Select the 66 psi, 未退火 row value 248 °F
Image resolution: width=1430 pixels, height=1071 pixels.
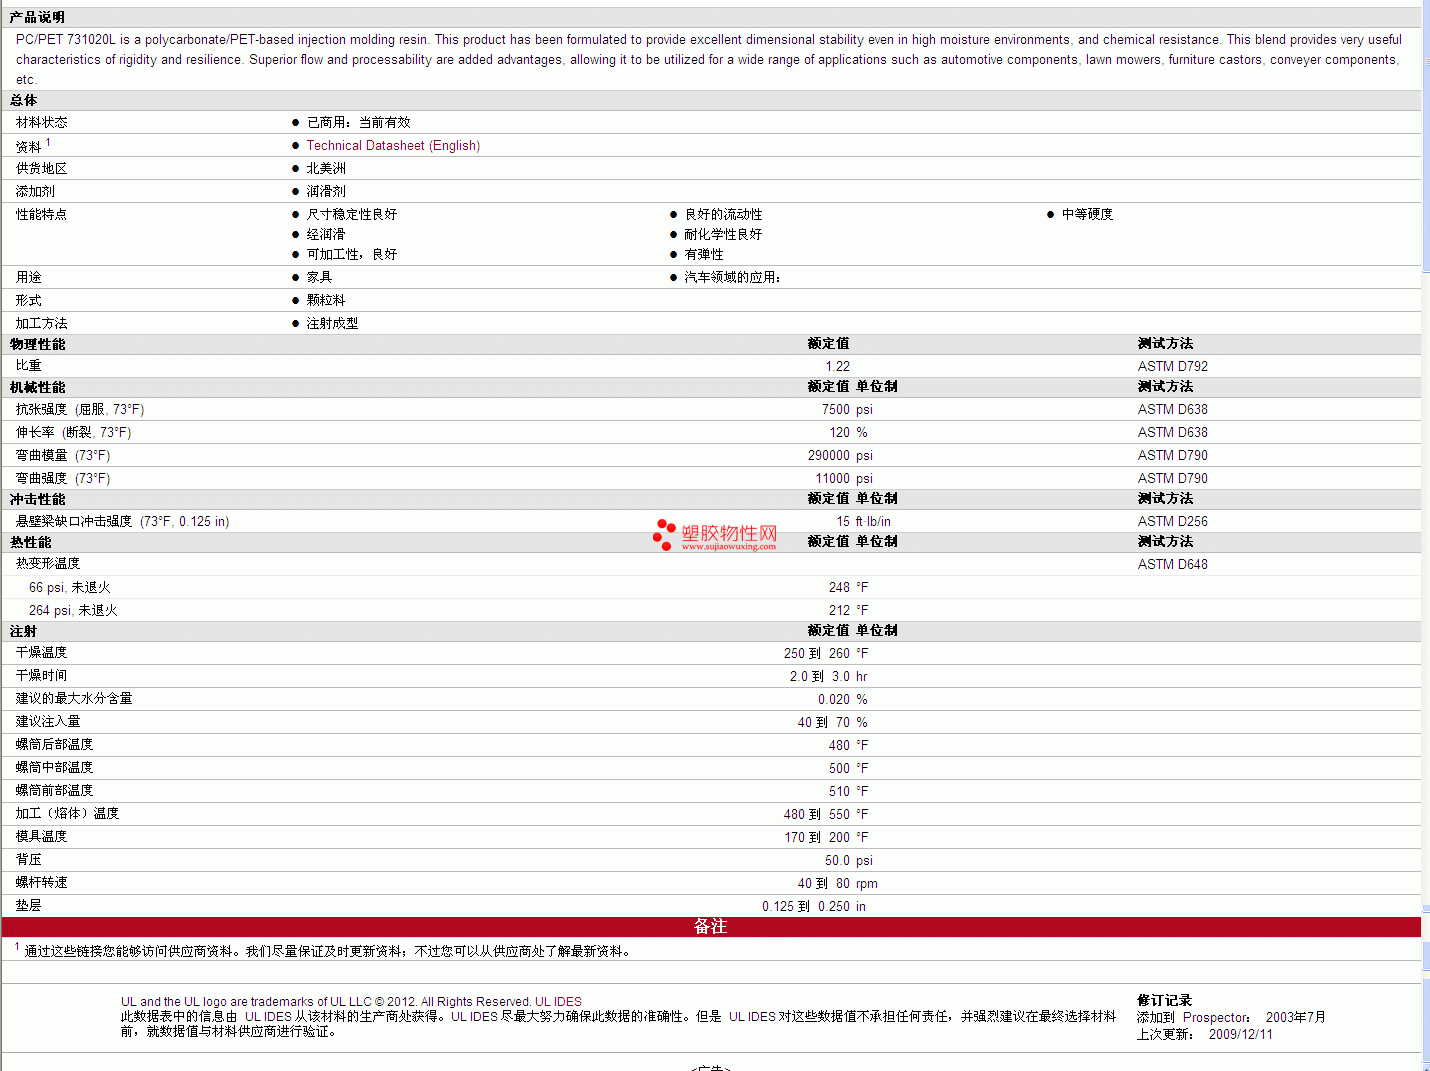[x=848, y=587]
